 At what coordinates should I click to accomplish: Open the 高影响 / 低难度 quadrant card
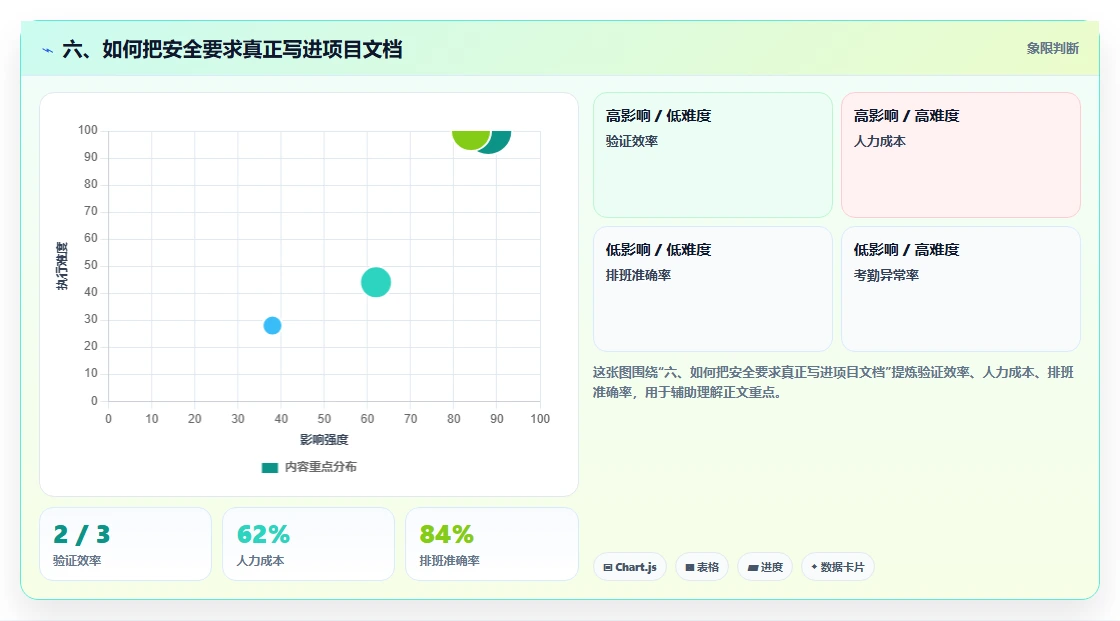point(713,155)
